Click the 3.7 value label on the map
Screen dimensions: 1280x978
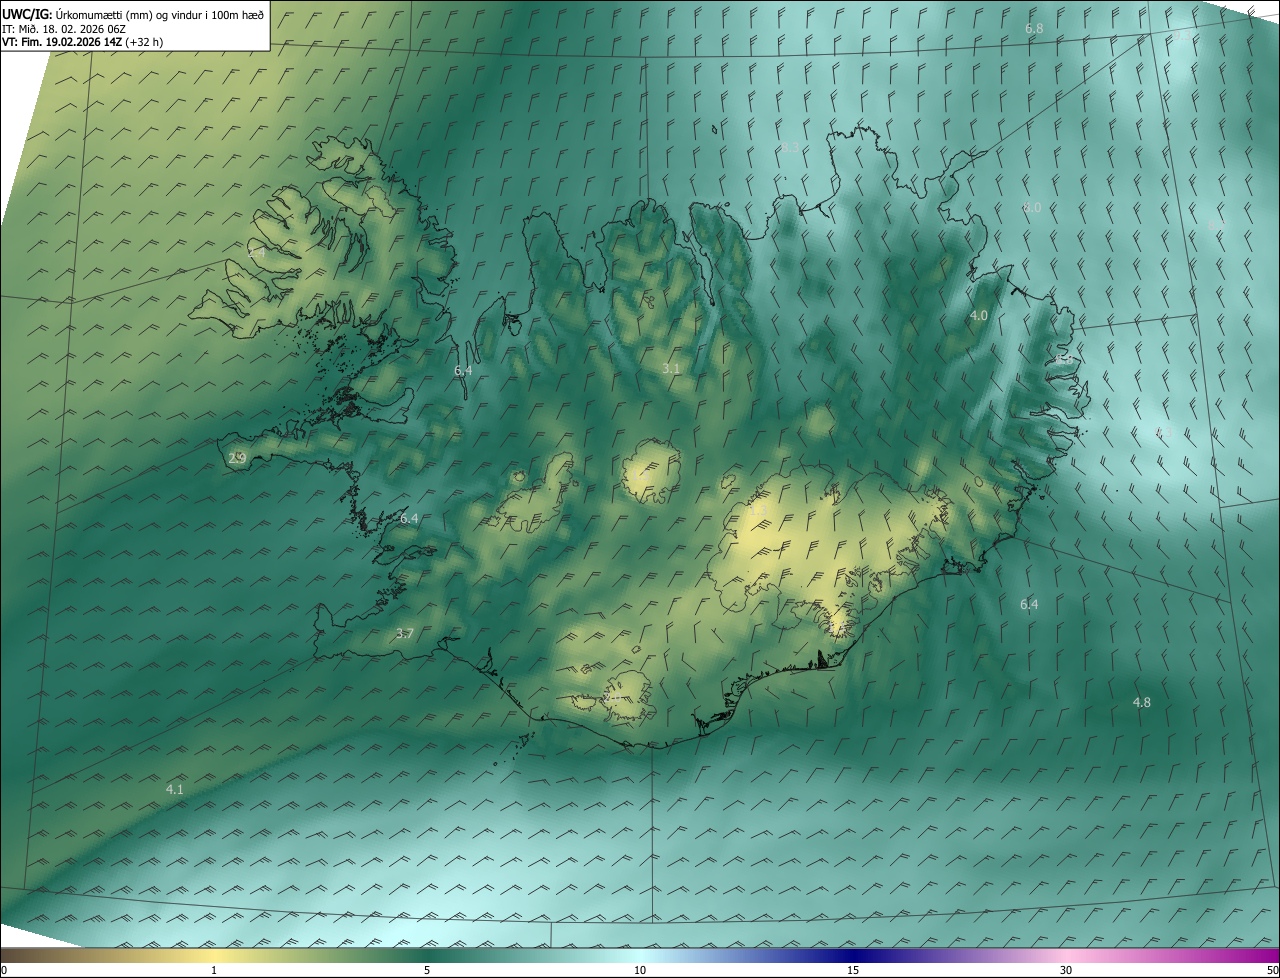pos(405,634)
